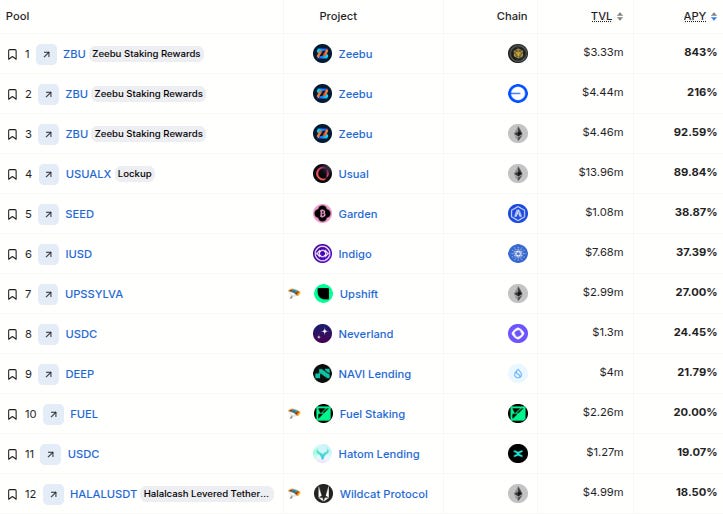The width and height of the screenshot is (723, 514).
Task: Sort table by TVL column
Action: (607, 17)
